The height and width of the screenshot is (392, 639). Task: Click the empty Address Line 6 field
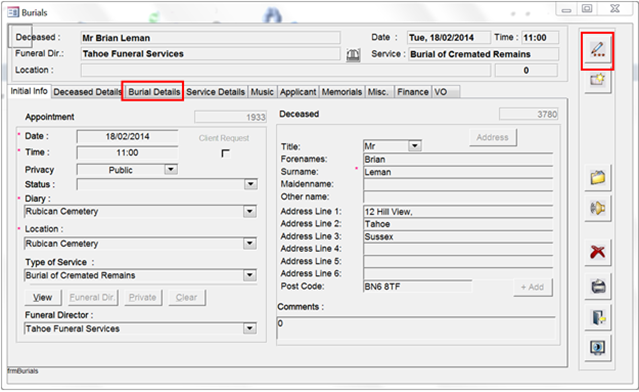(458, 273)
